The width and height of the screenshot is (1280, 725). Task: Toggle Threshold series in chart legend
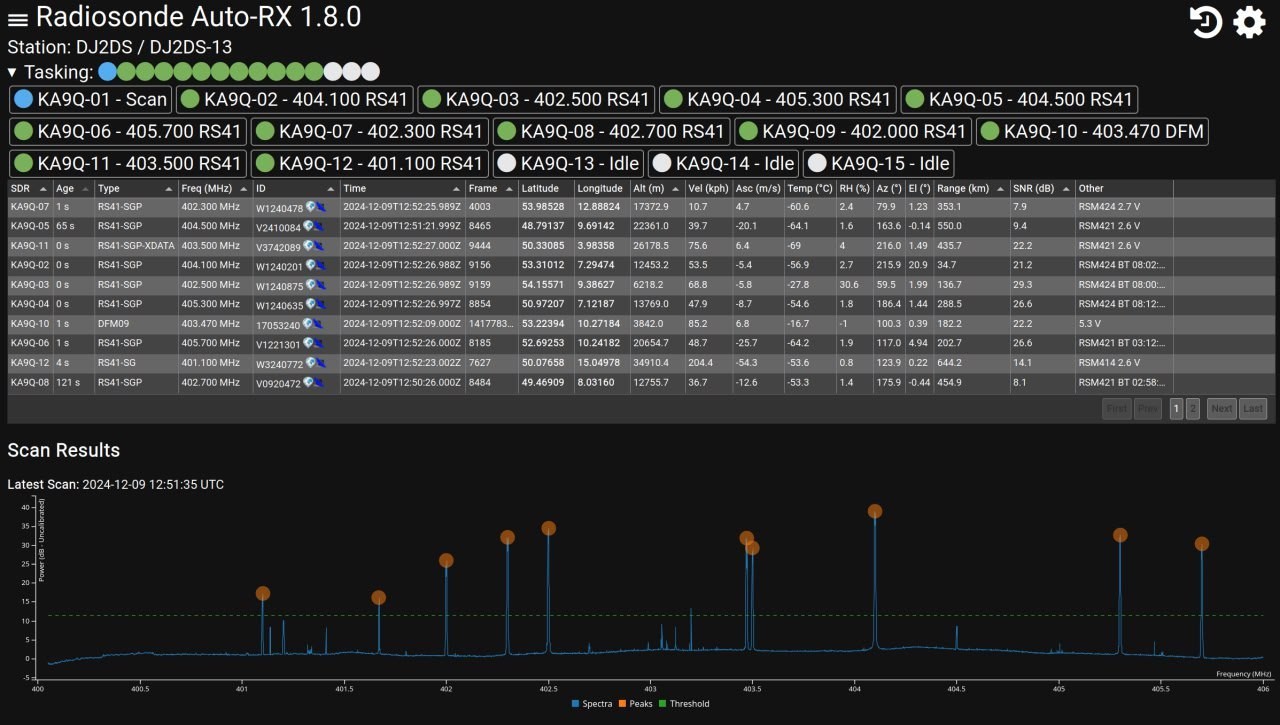[685, 704]
